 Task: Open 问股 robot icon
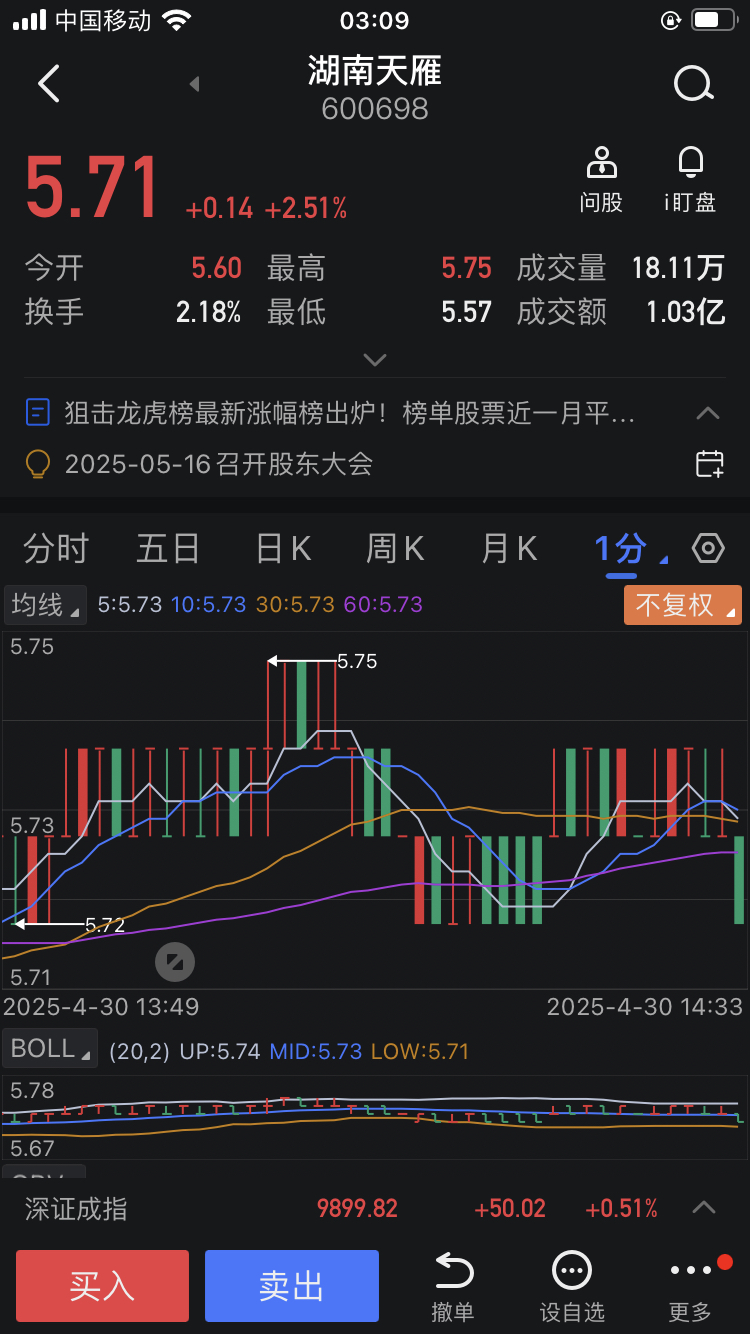tap(601, 162)
